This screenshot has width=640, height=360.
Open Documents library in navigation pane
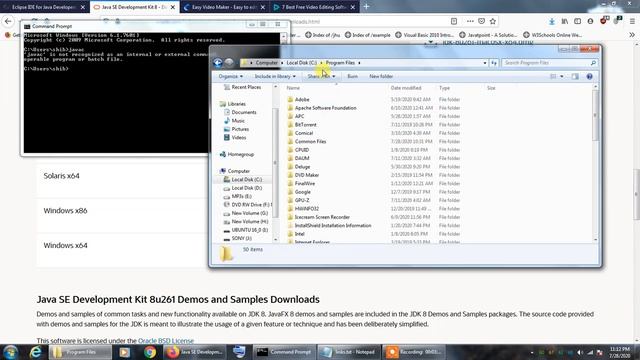coord(244,112)
